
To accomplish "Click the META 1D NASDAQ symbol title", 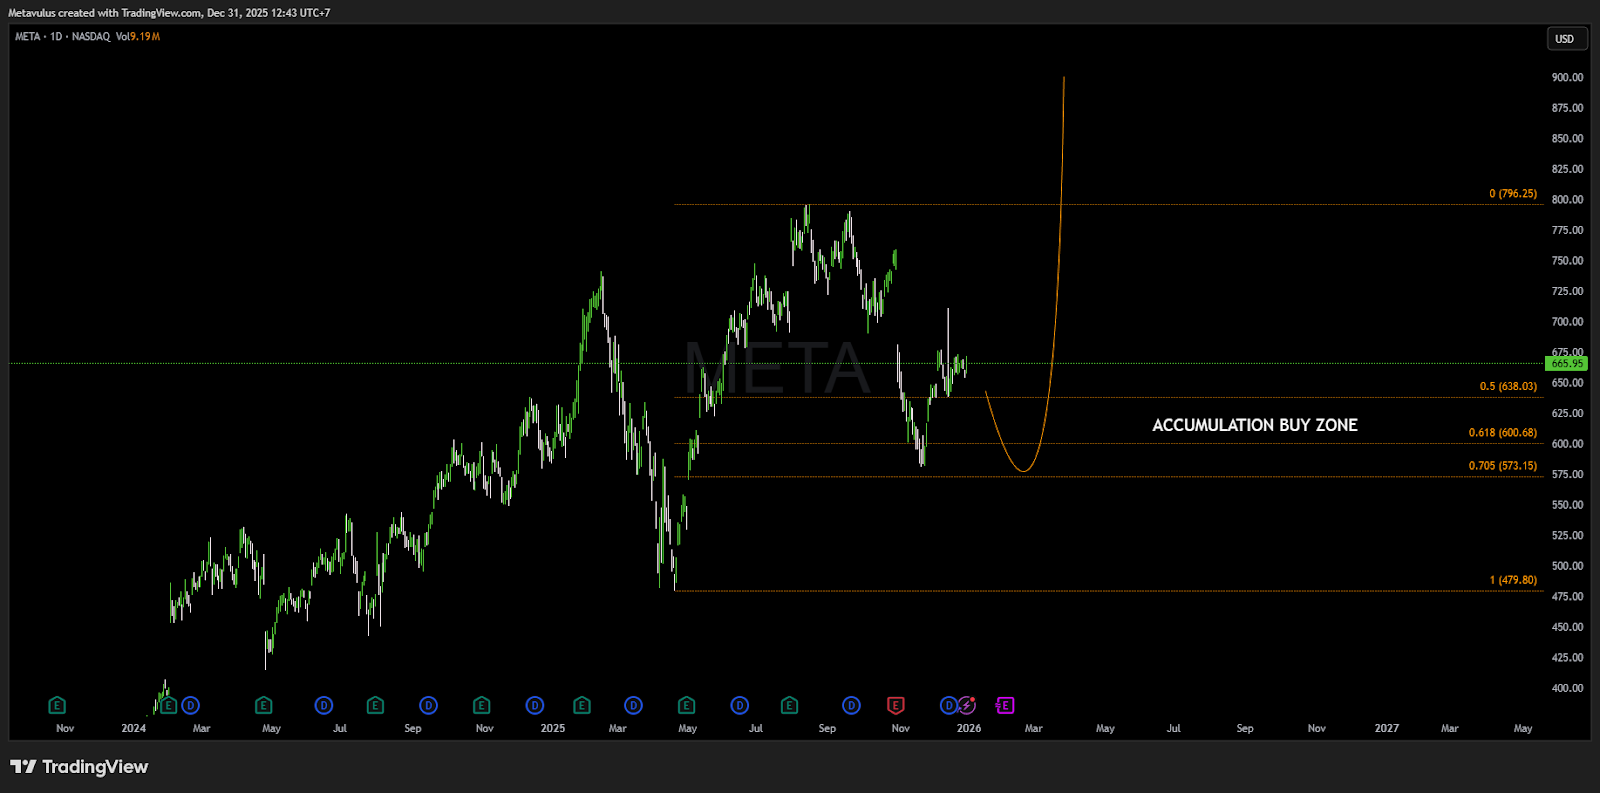I will click(x=62, y=37).
